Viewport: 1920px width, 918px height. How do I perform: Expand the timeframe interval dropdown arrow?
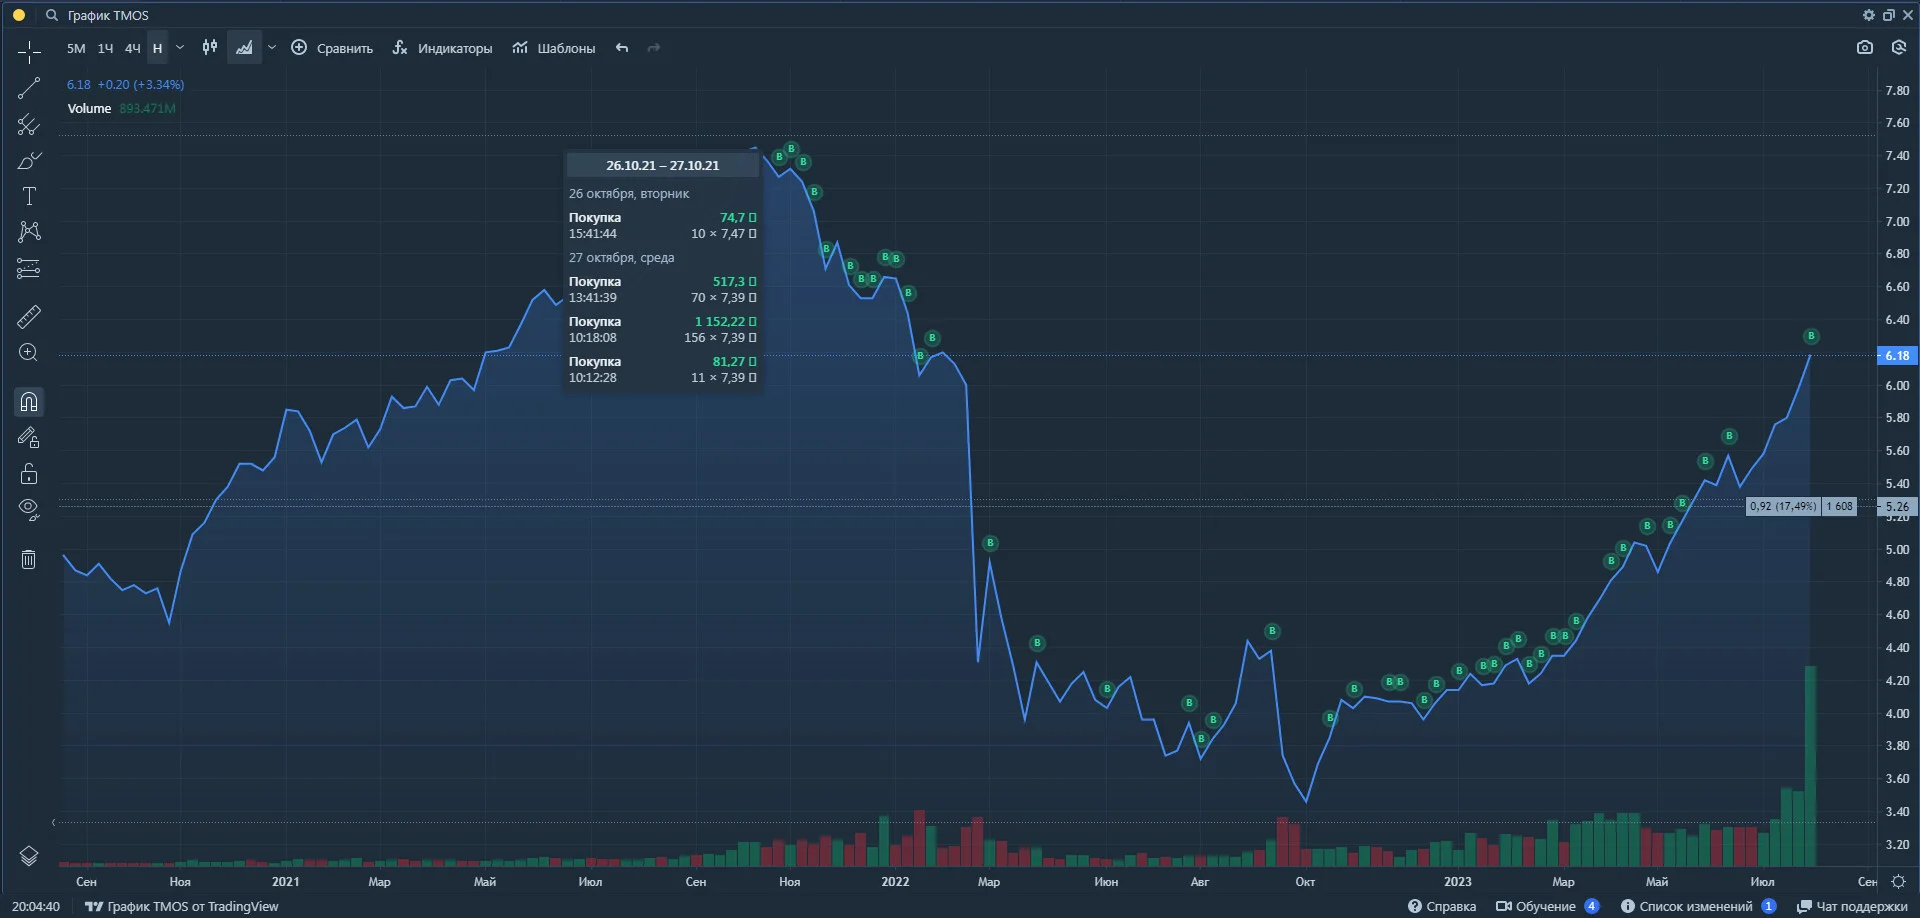(x=180, y=48)
